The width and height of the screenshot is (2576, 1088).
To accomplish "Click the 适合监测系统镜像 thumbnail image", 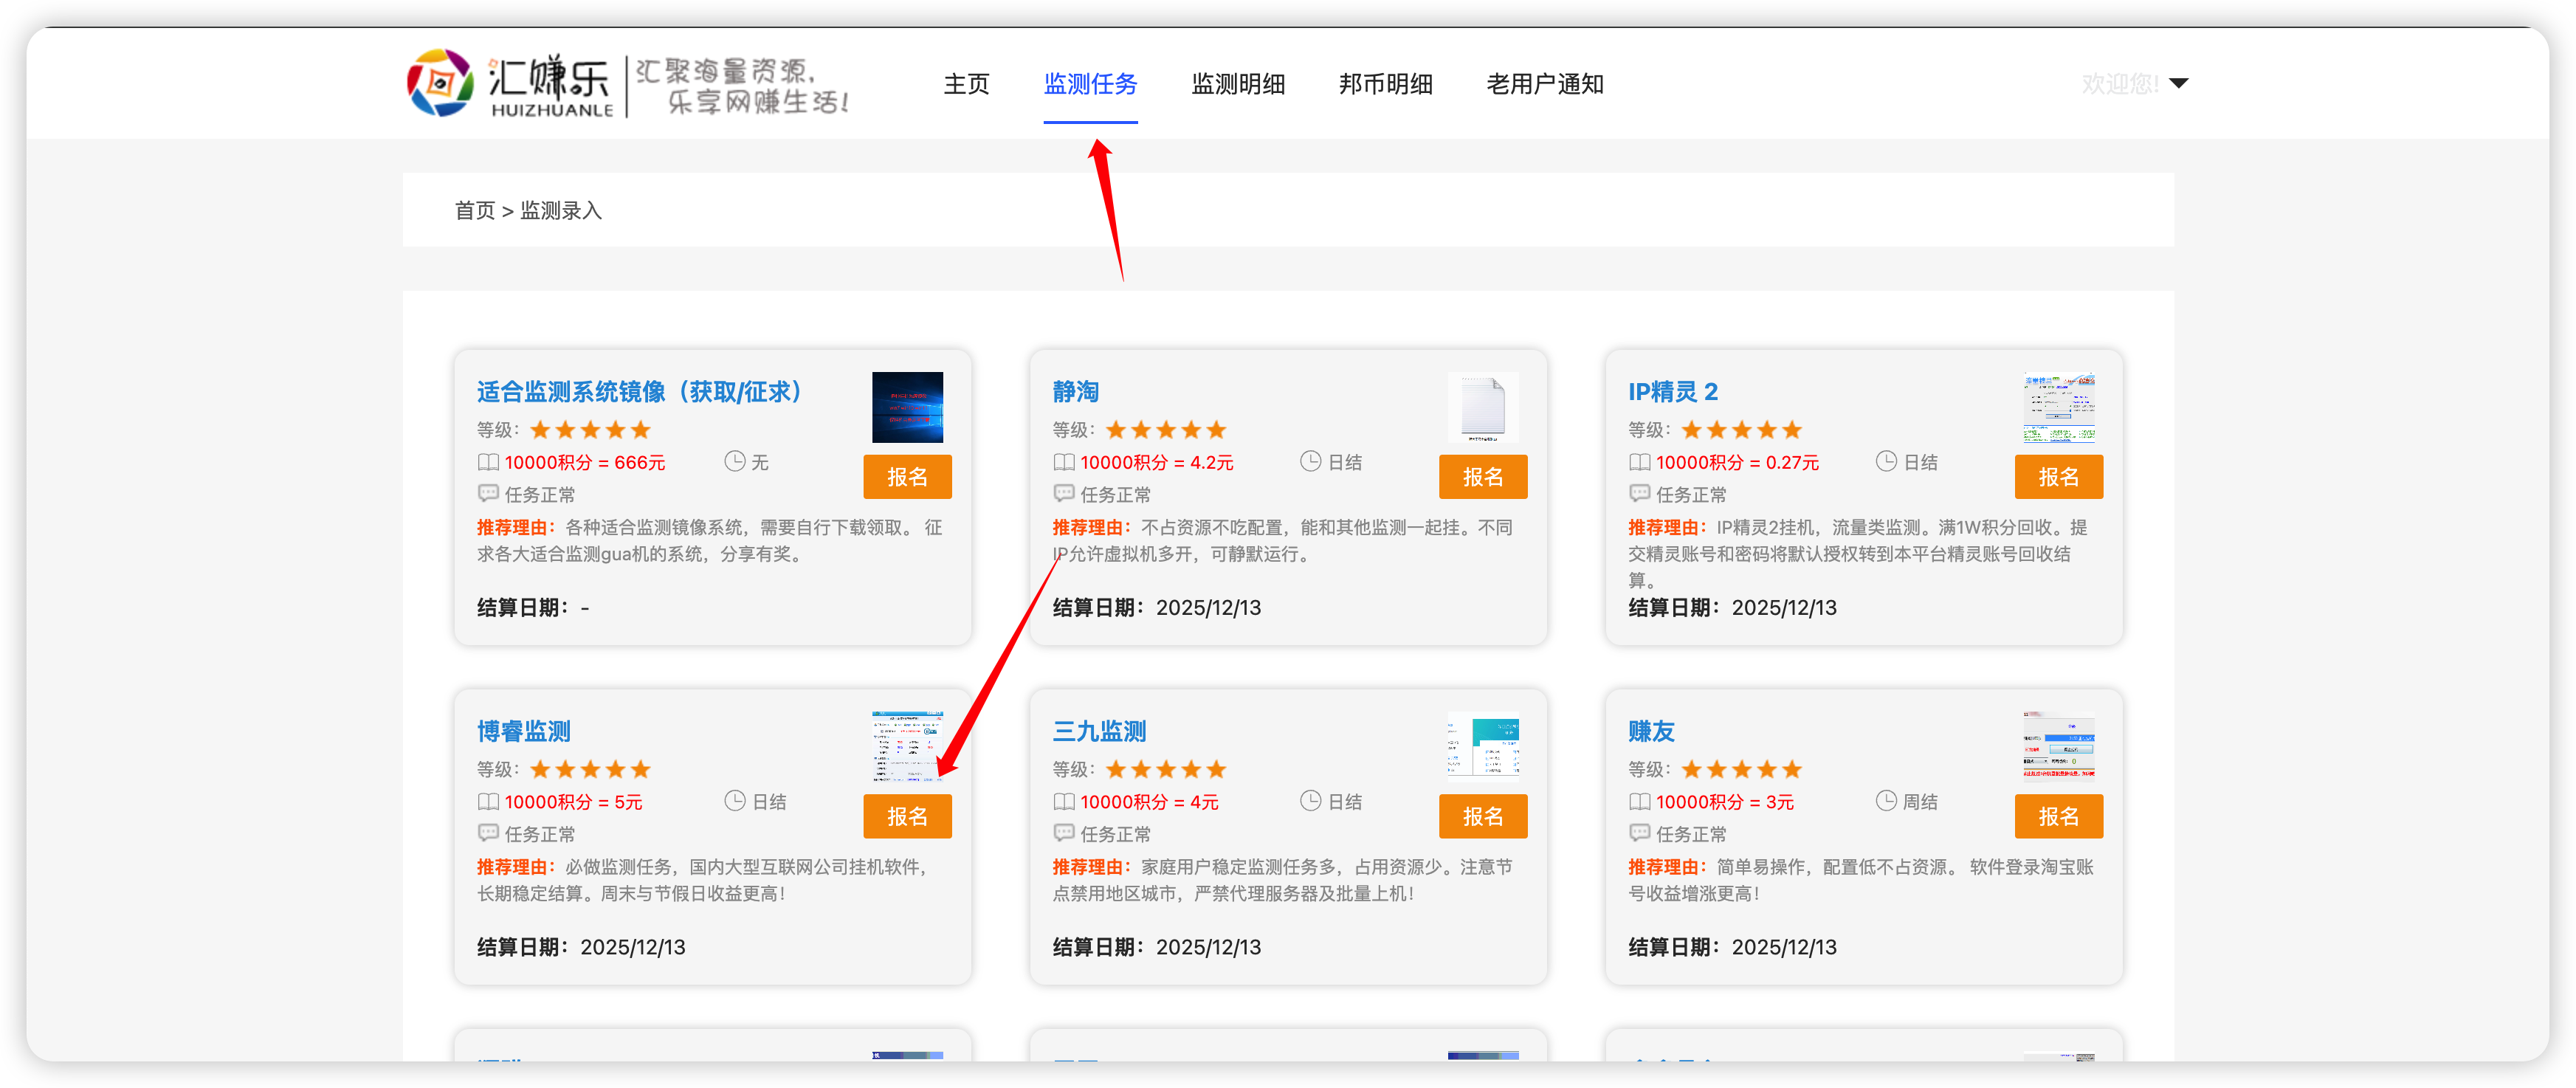I will [907, 407].
